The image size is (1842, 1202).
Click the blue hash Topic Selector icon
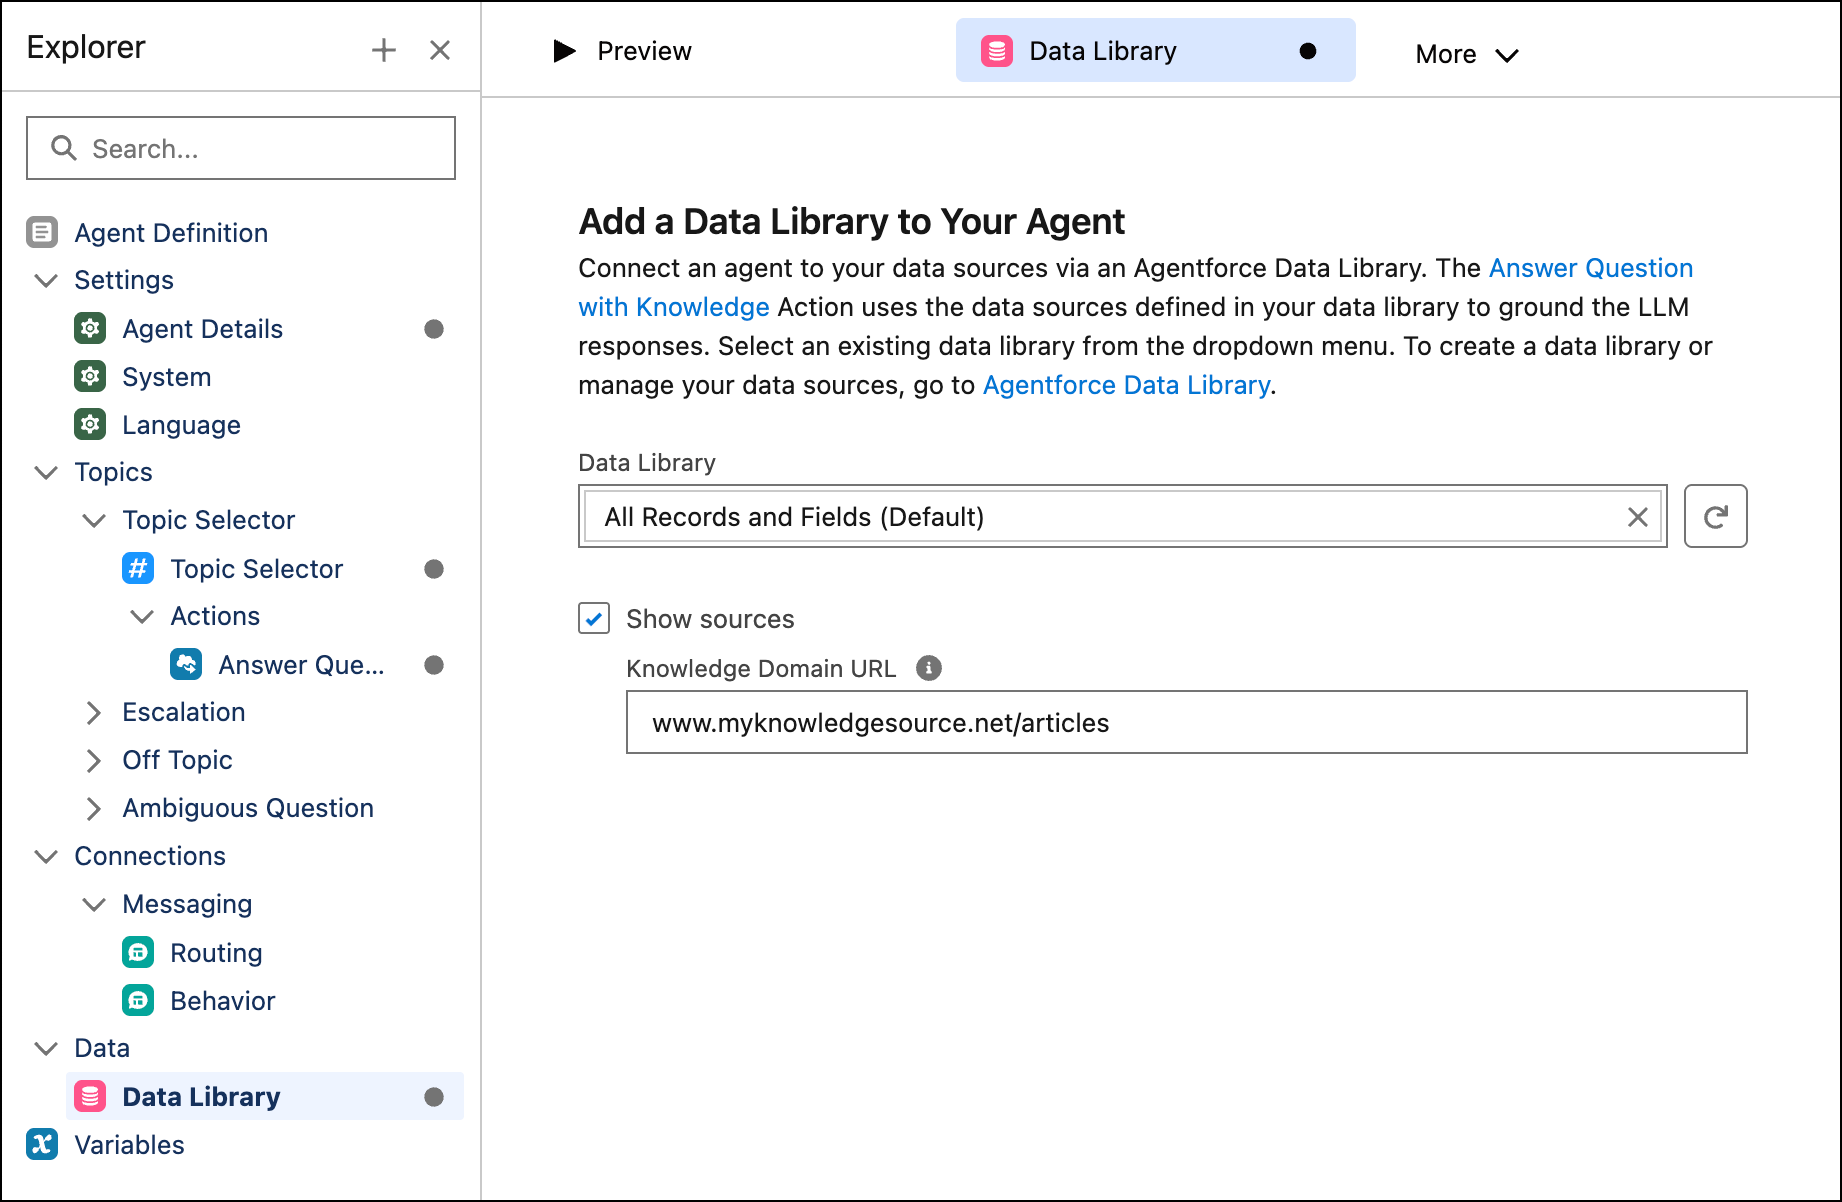pos(138,568)
